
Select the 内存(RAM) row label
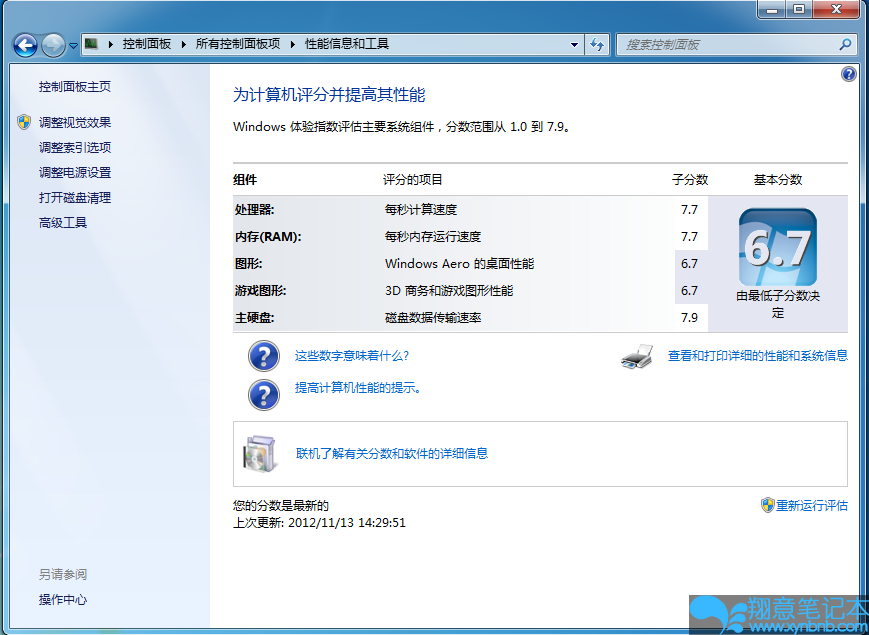click(x=268, y=237)
